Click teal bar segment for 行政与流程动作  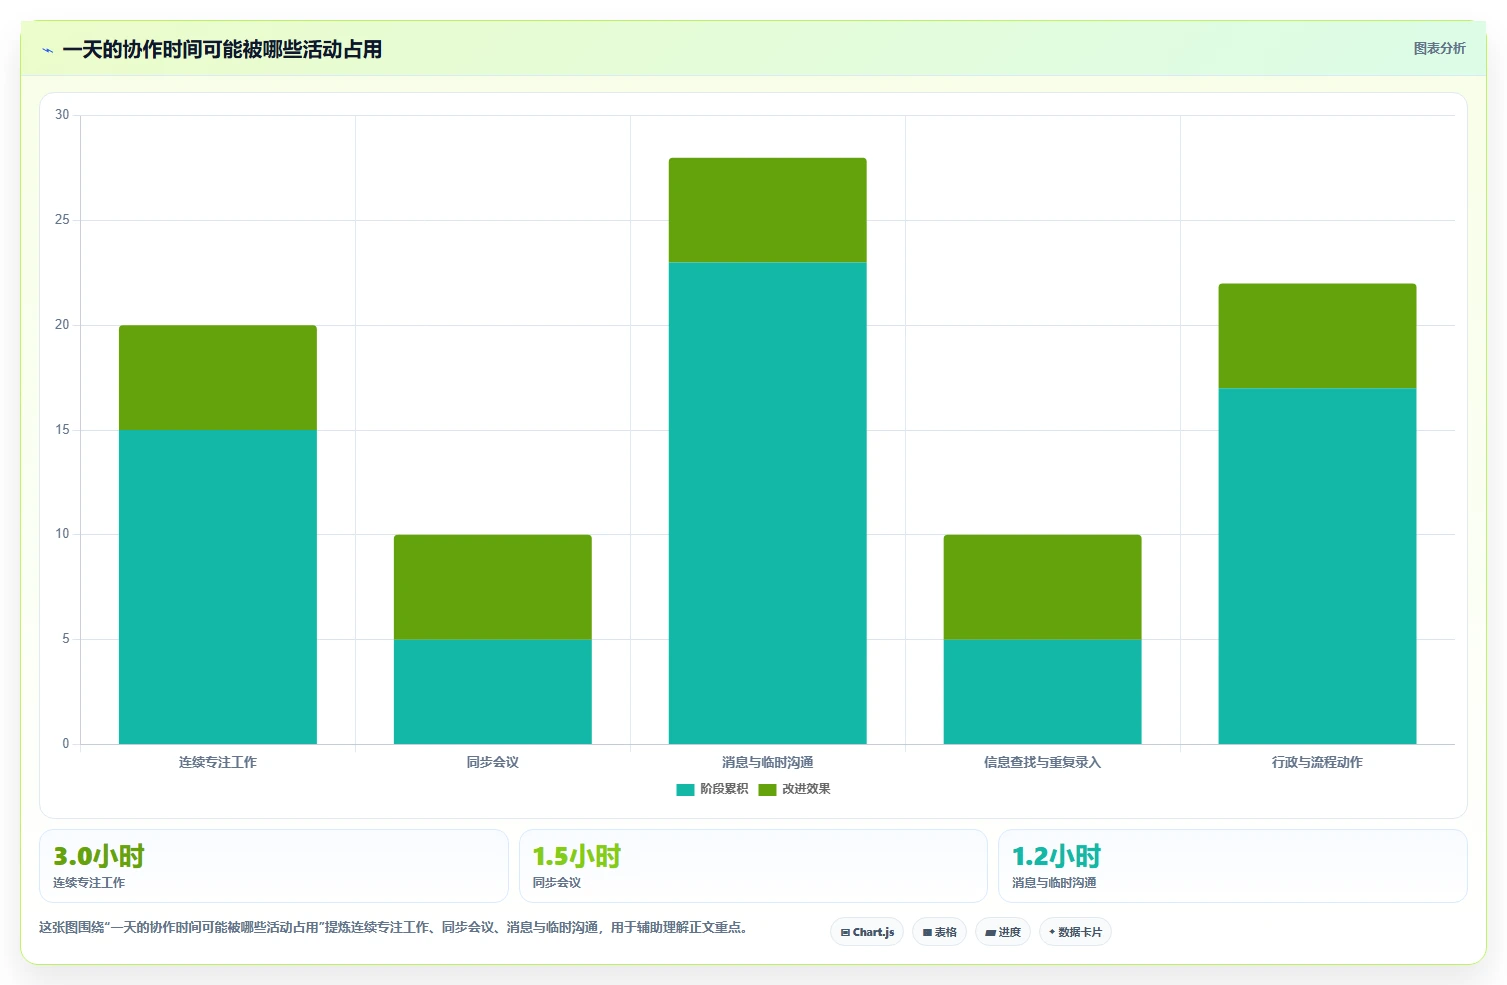click(x=1318, y=566)
